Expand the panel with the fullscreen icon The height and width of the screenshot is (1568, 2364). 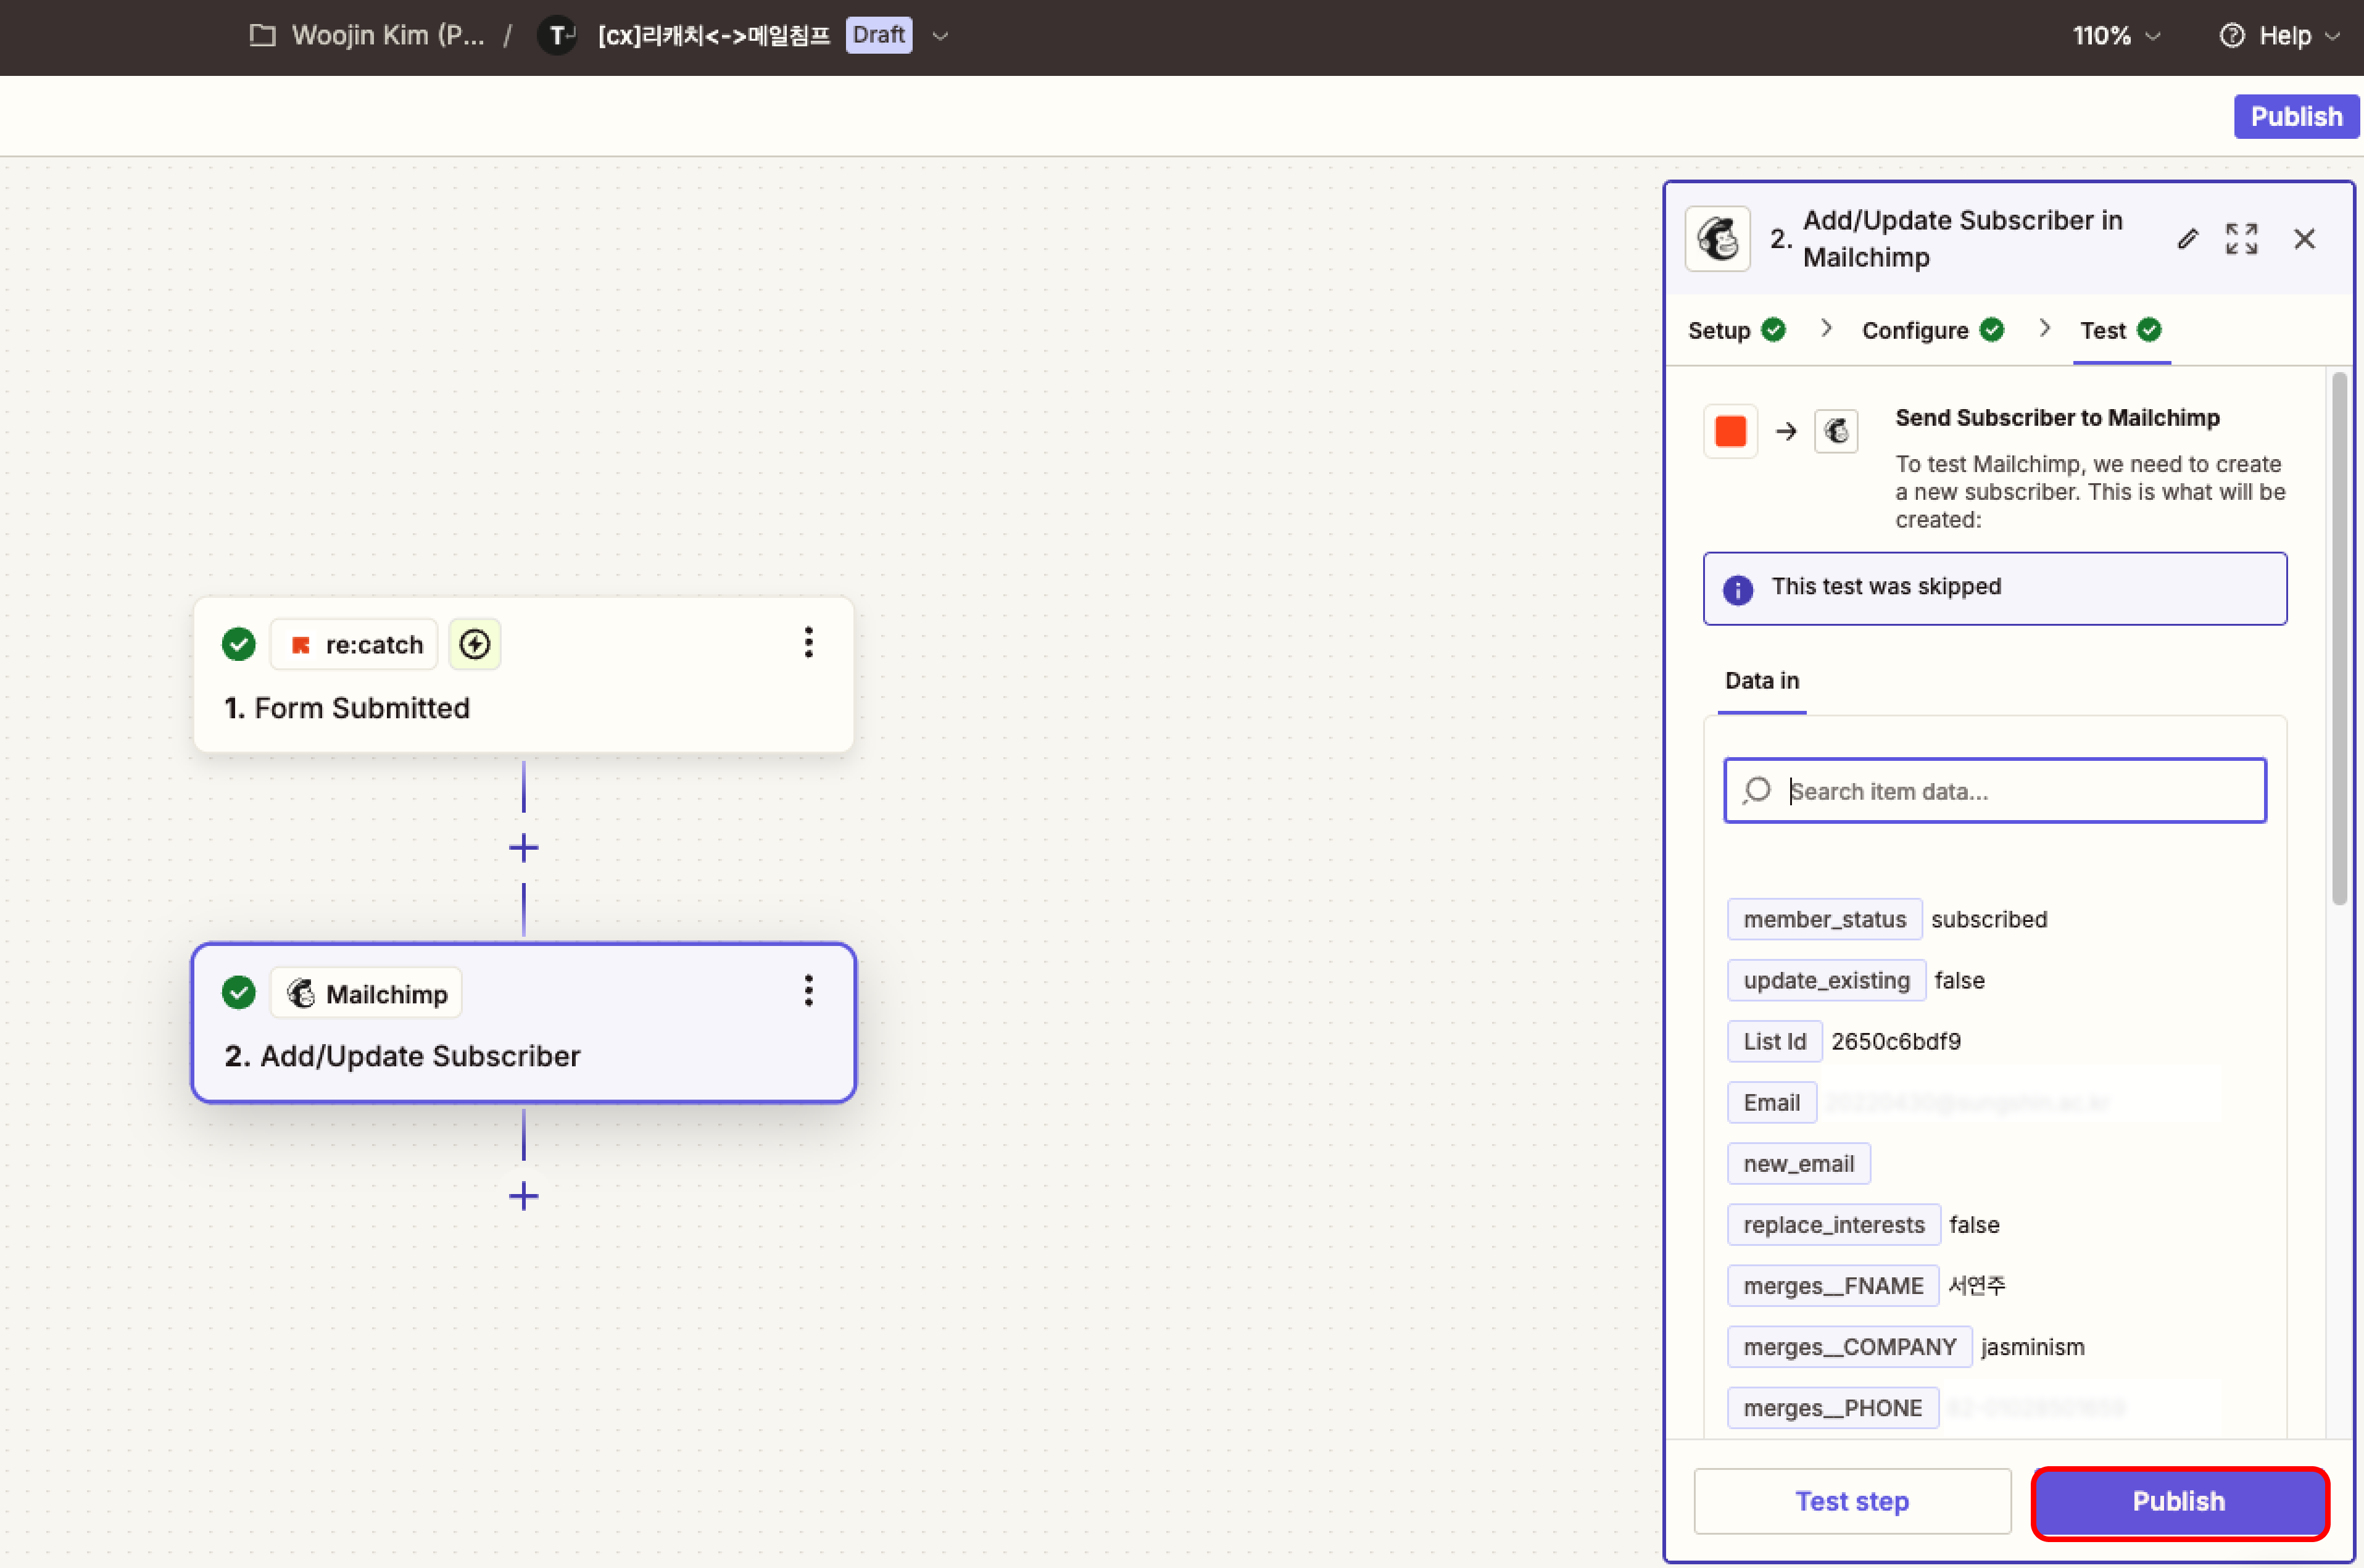coord(2241,239)
